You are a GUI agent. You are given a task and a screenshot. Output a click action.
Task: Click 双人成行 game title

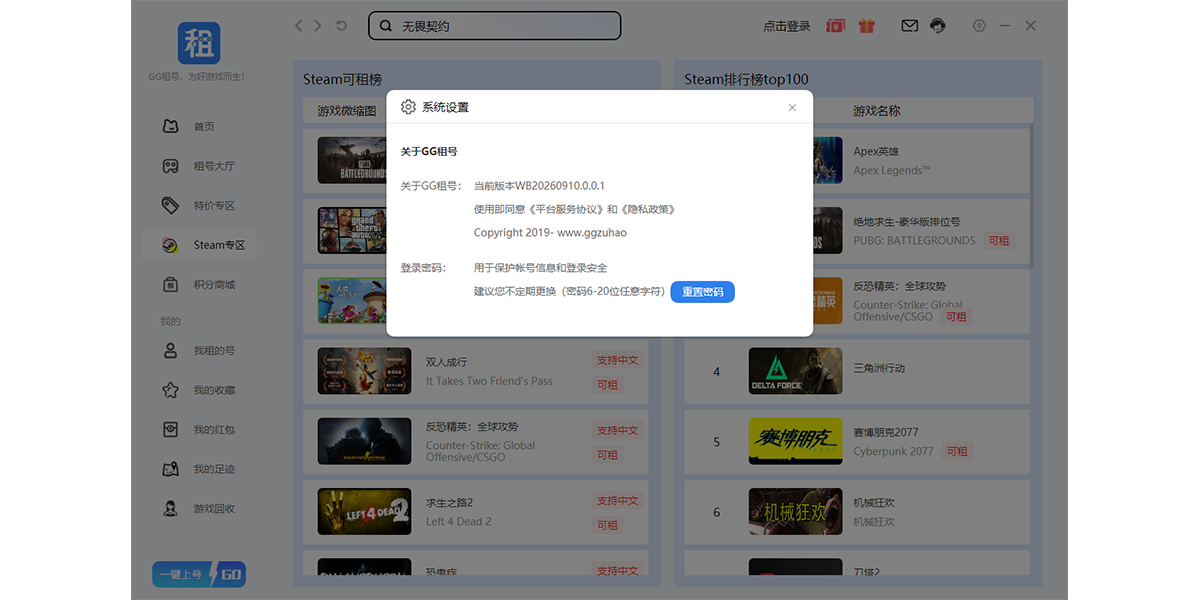tap(446, 362)
